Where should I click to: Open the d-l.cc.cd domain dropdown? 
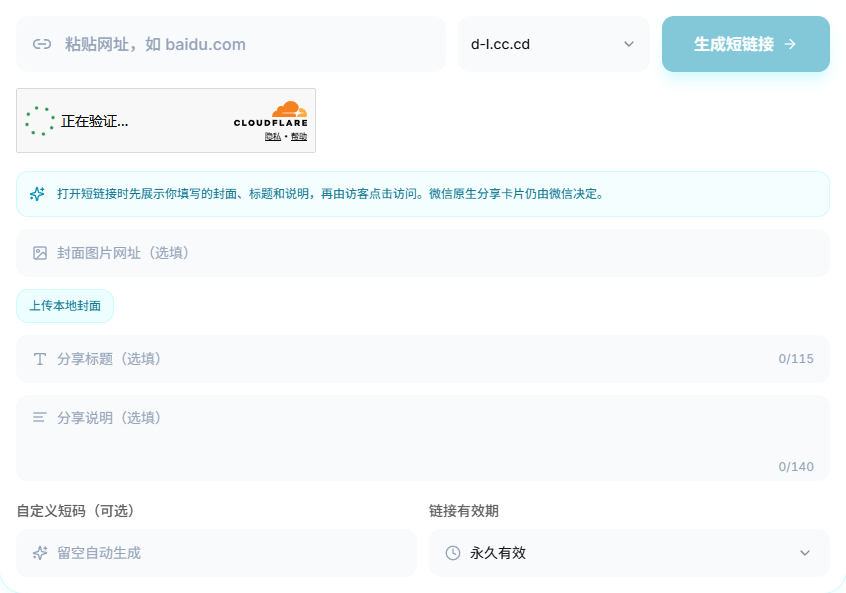(554, 44)
